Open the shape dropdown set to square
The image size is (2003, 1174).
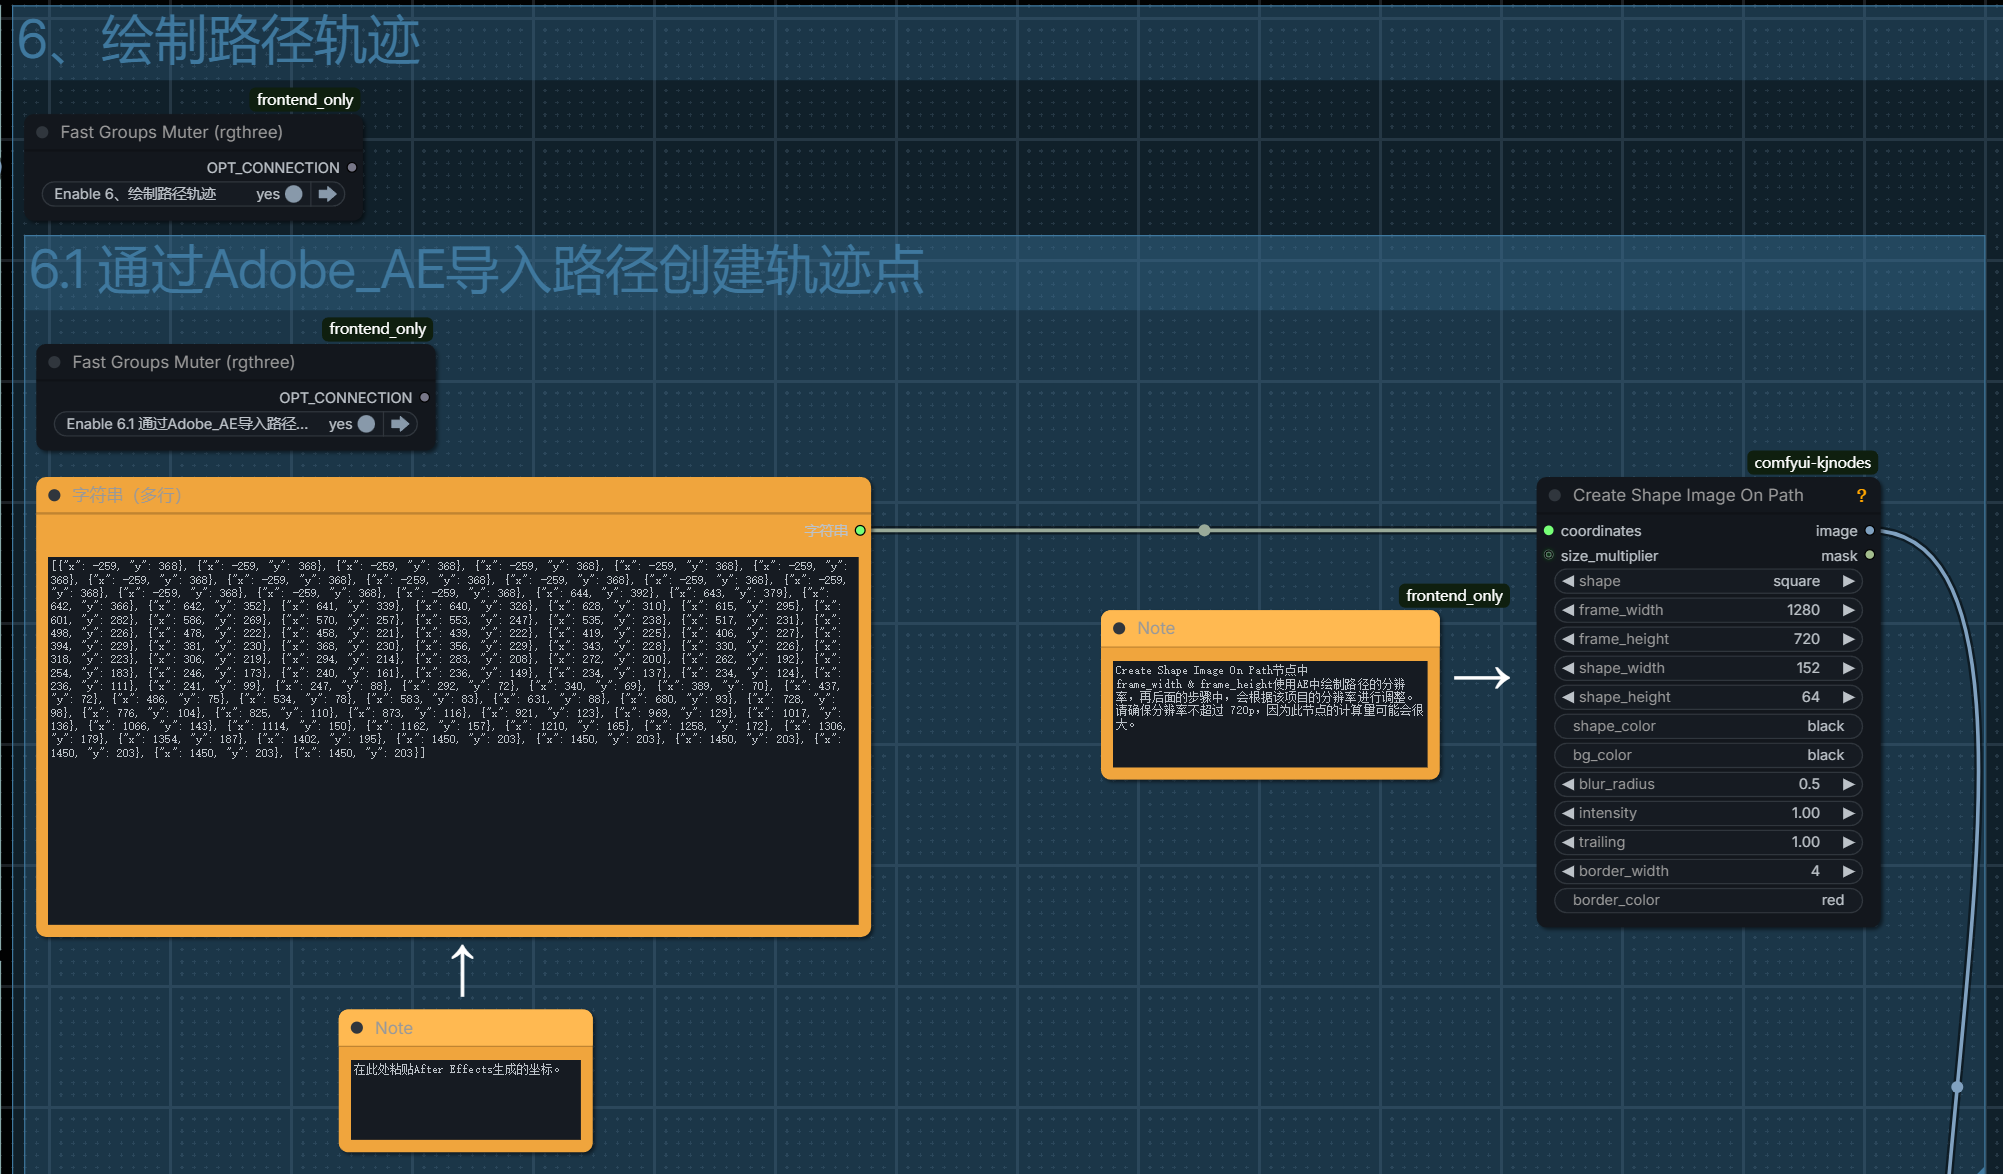point(1708,581)
